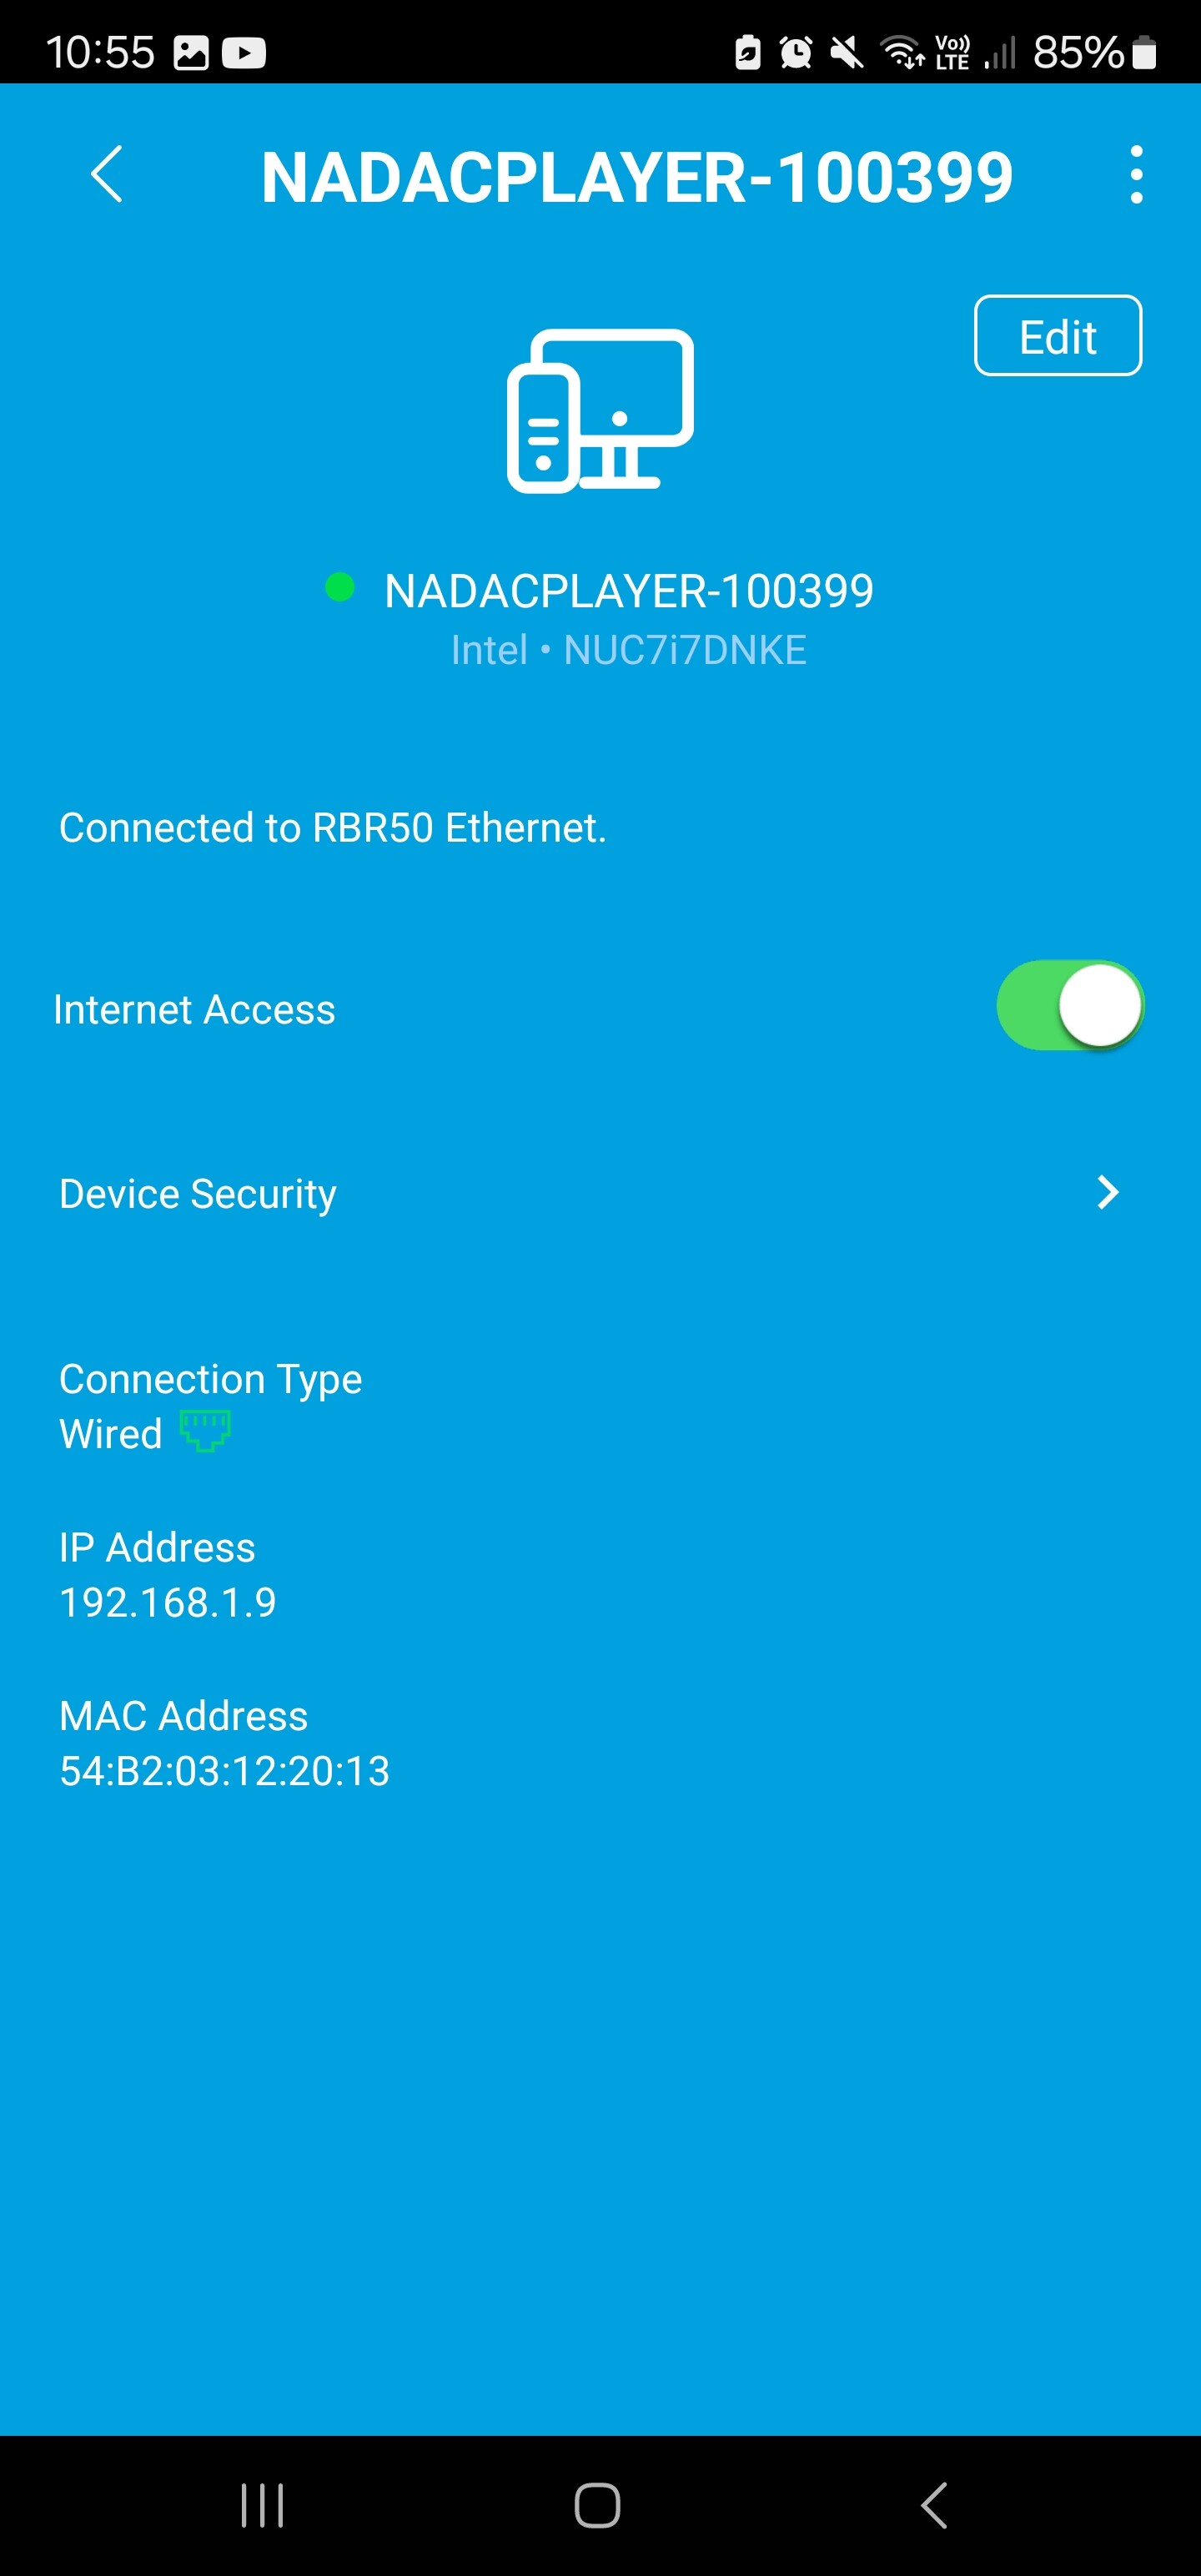Tap the Android home navigation button
The image size is (1201, 2576).
[x=598, y=2505]
